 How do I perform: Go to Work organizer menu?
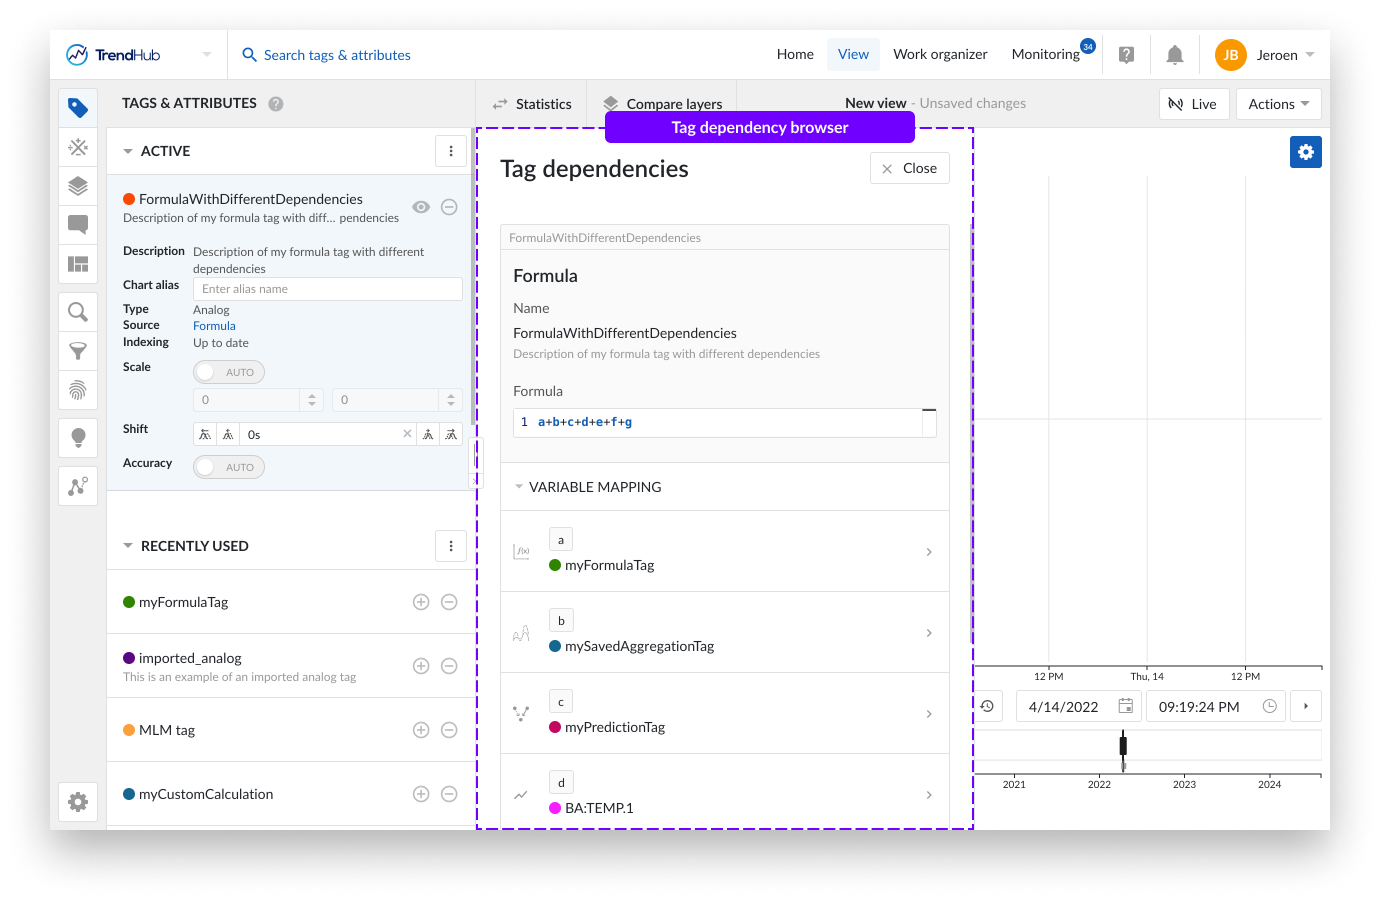(x=940, y=55)
